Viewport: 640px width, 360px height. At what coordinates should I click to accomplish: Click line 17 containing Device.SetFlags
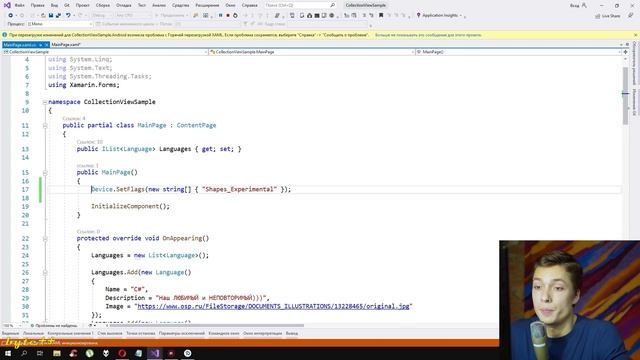(x=191, y=189)
